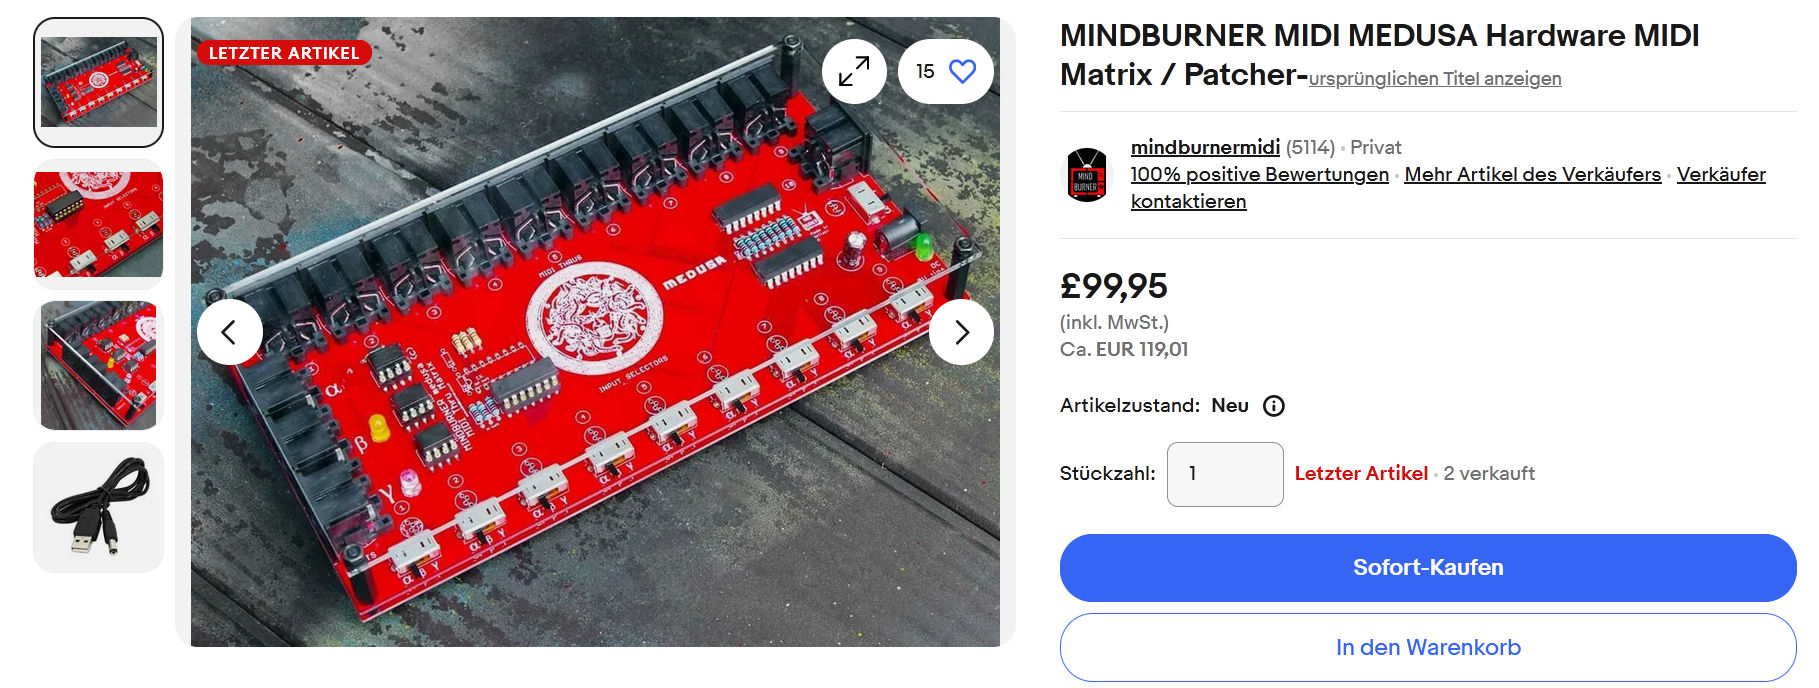Show ursprünglichen Titel anzeigen
1819x688 pixels.
pyautogui.click(x=1434, y=78)
